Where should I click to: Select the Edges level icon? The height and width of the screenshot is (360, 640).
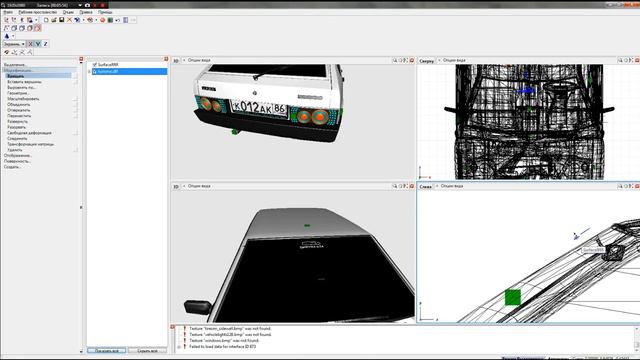click(x=14, y=28)
